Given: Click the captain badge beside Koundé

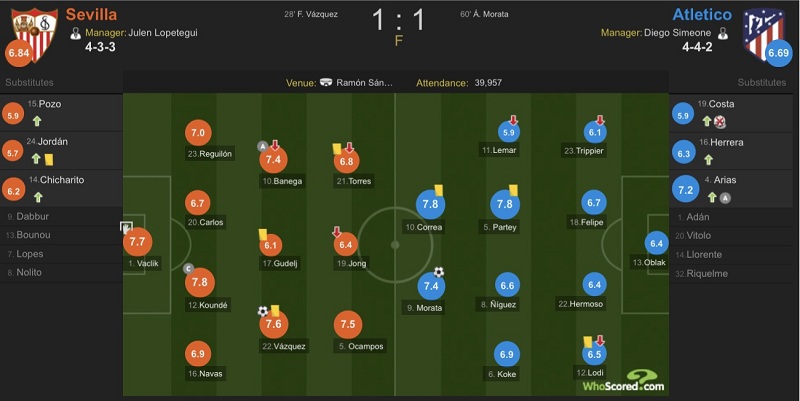Looking at the screenshot, I should [188, 268].
